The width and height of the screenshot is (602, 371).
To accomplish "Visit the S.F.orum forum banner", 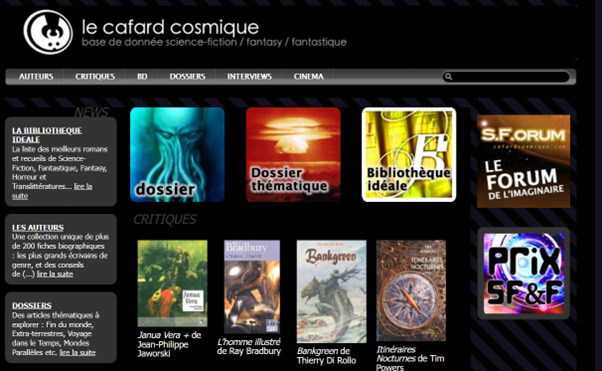I will 523,161.
